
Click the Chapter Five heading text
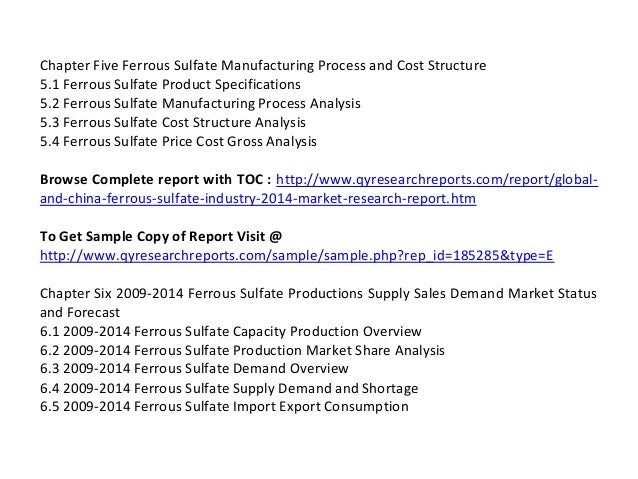263,66
